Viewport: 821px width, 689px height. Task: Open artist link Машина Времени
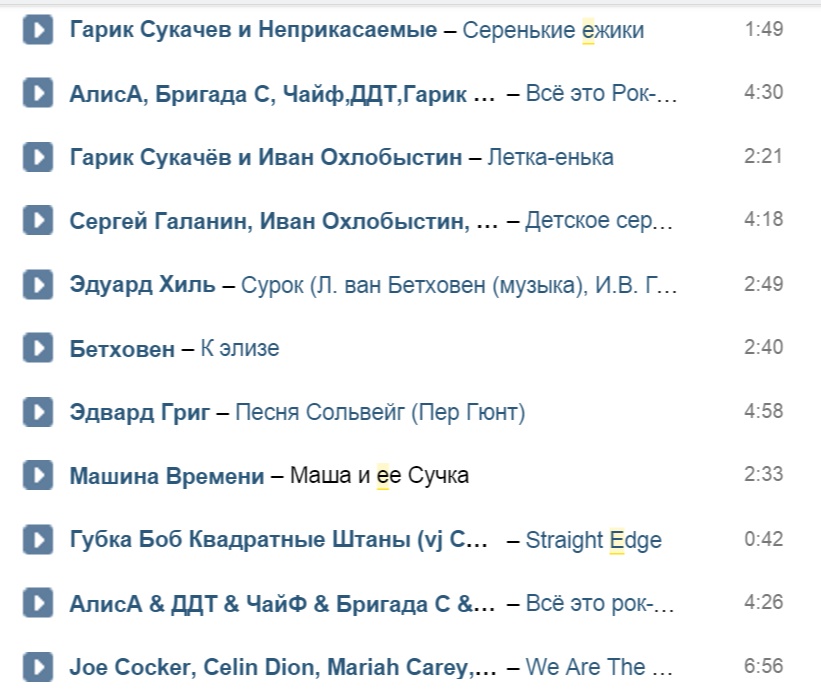point(167,476)
